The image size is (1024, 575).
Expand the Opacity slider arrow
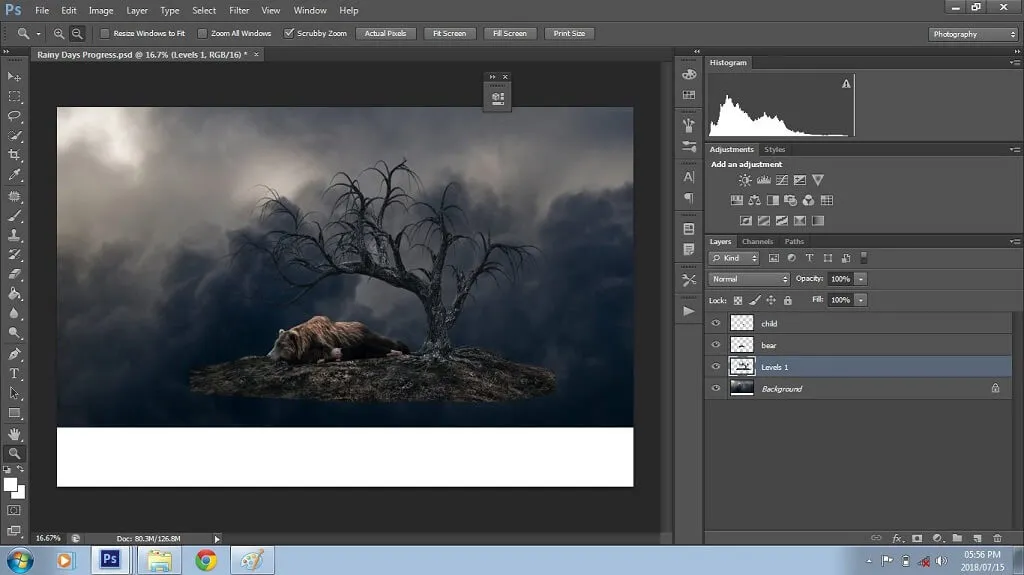tap(861, 279)
